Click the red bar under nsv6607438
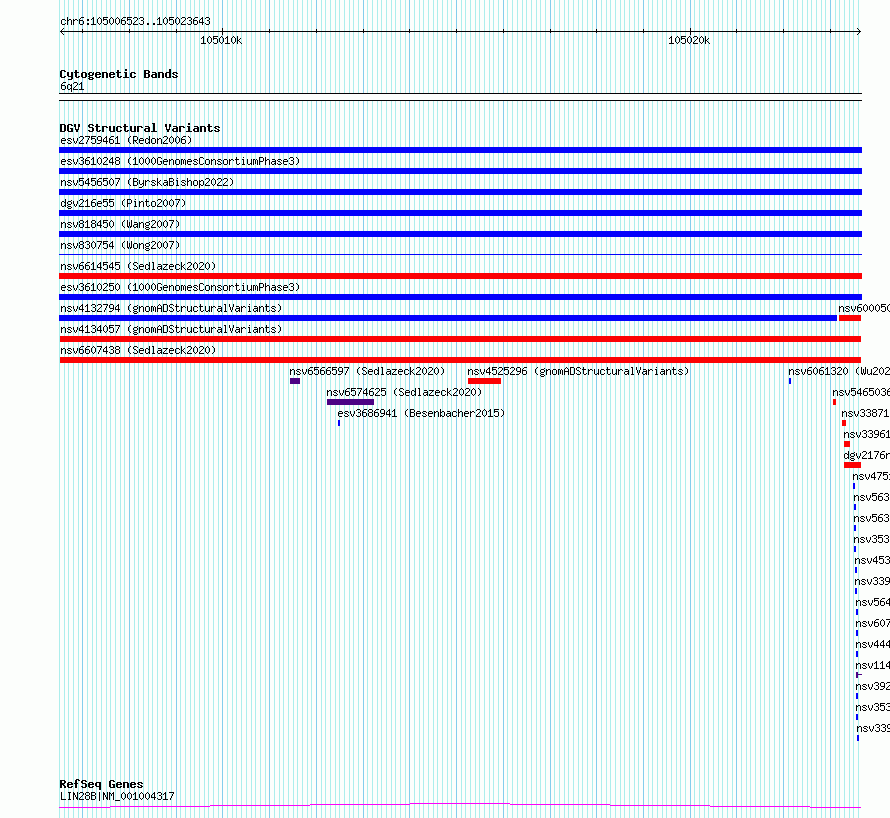890x818 pixels. click(x=460, y=360)
